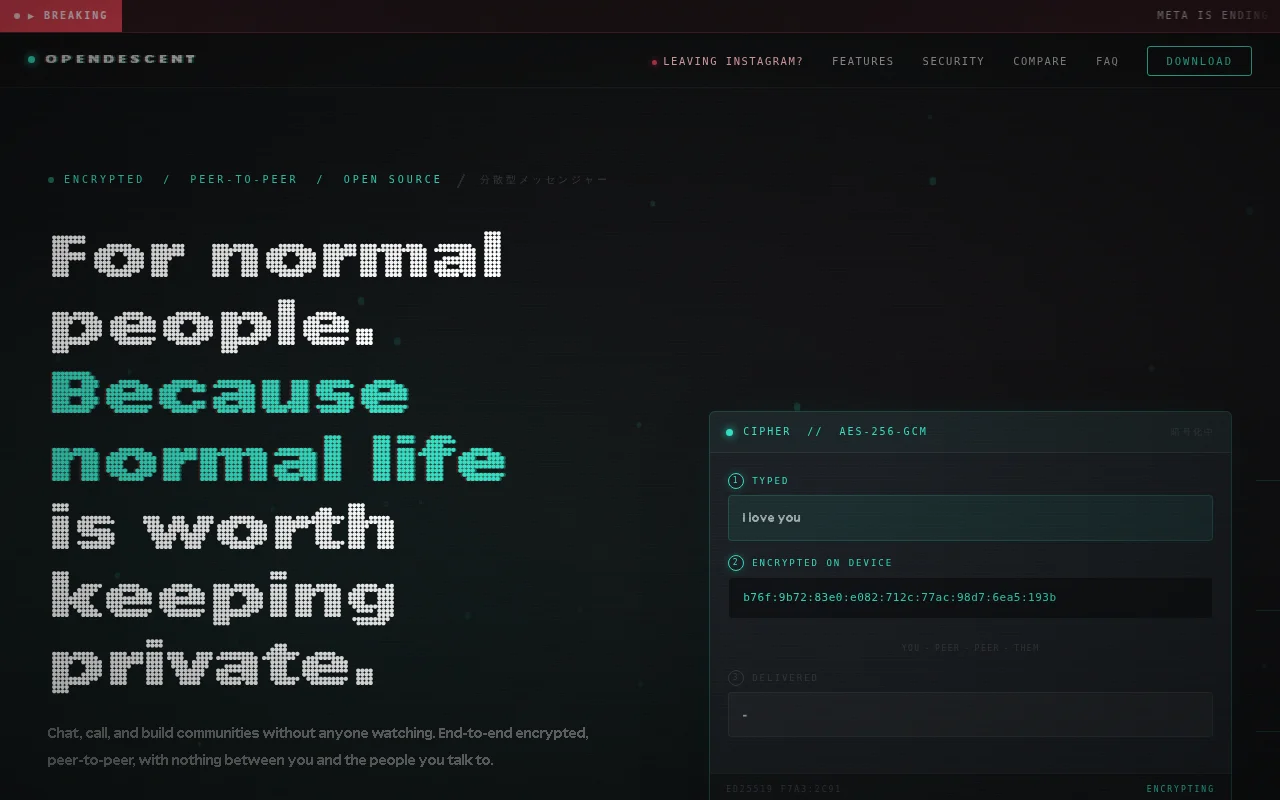The image size is (1280, 800).
Task: Click the step 1 Typed circle icon
Action: pos(736,481)
